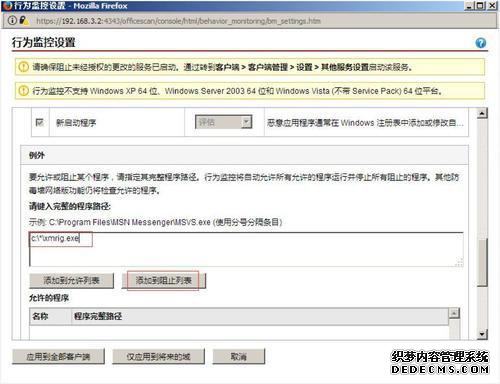Viewport: 500px width, 384px height.
Task: Click warning icon of service notice
Action: [23, 67]
